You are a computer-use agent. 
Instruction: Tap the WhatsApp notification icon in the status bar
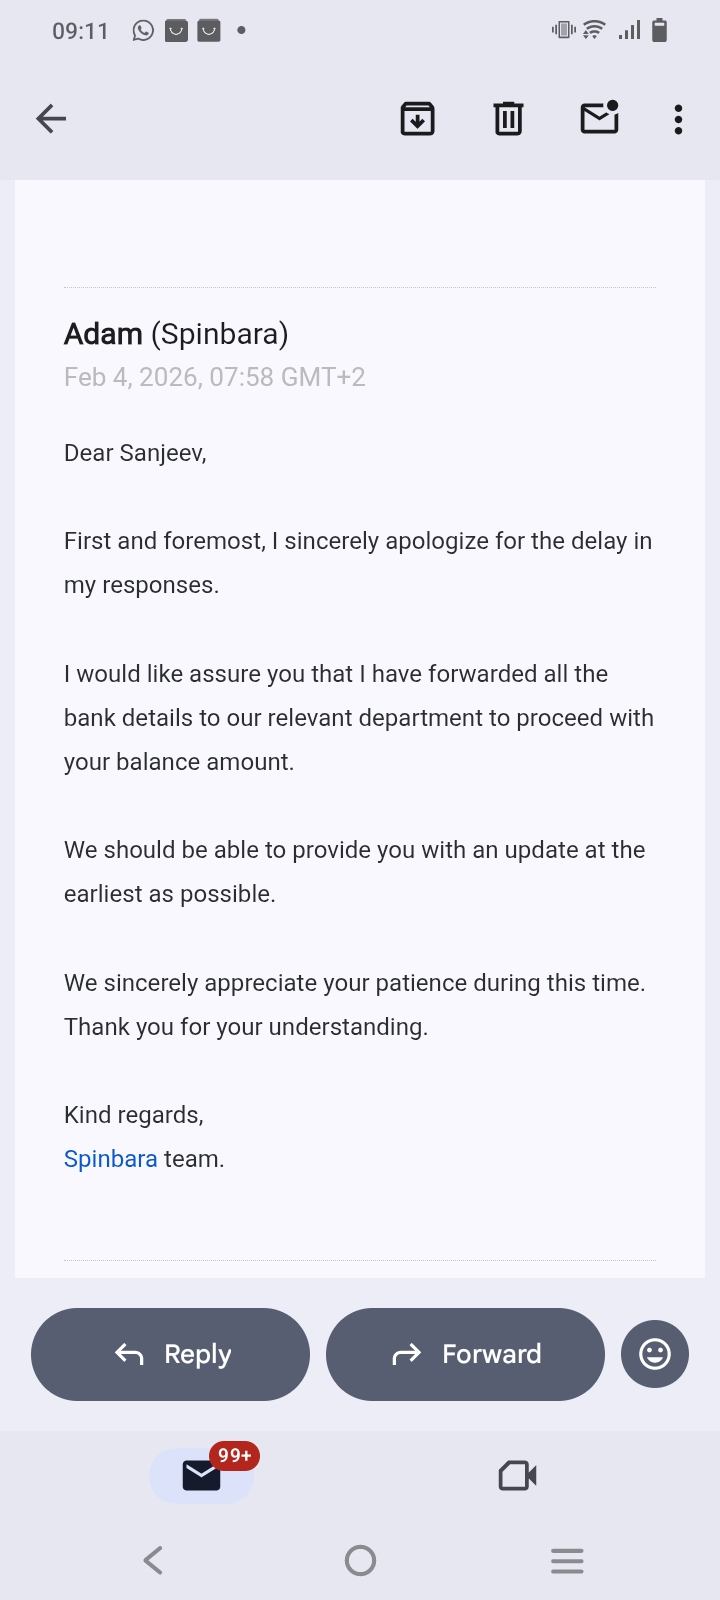tap(143, 31)
